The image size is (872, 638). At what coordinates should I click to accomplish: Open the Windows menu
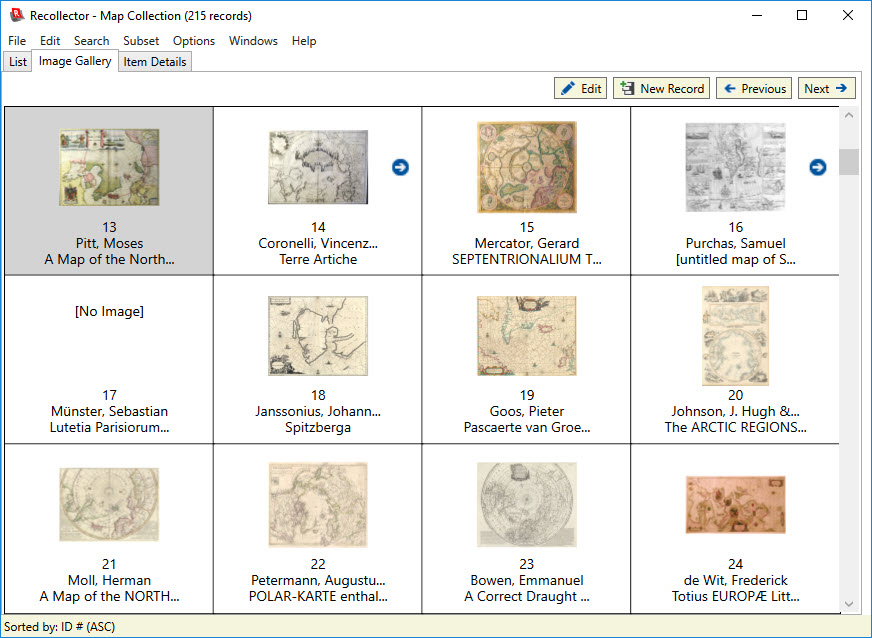(x=253, y=41)
